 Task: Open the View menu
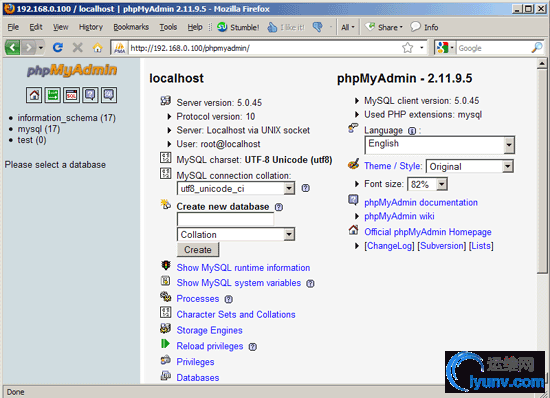coord(61,27)
